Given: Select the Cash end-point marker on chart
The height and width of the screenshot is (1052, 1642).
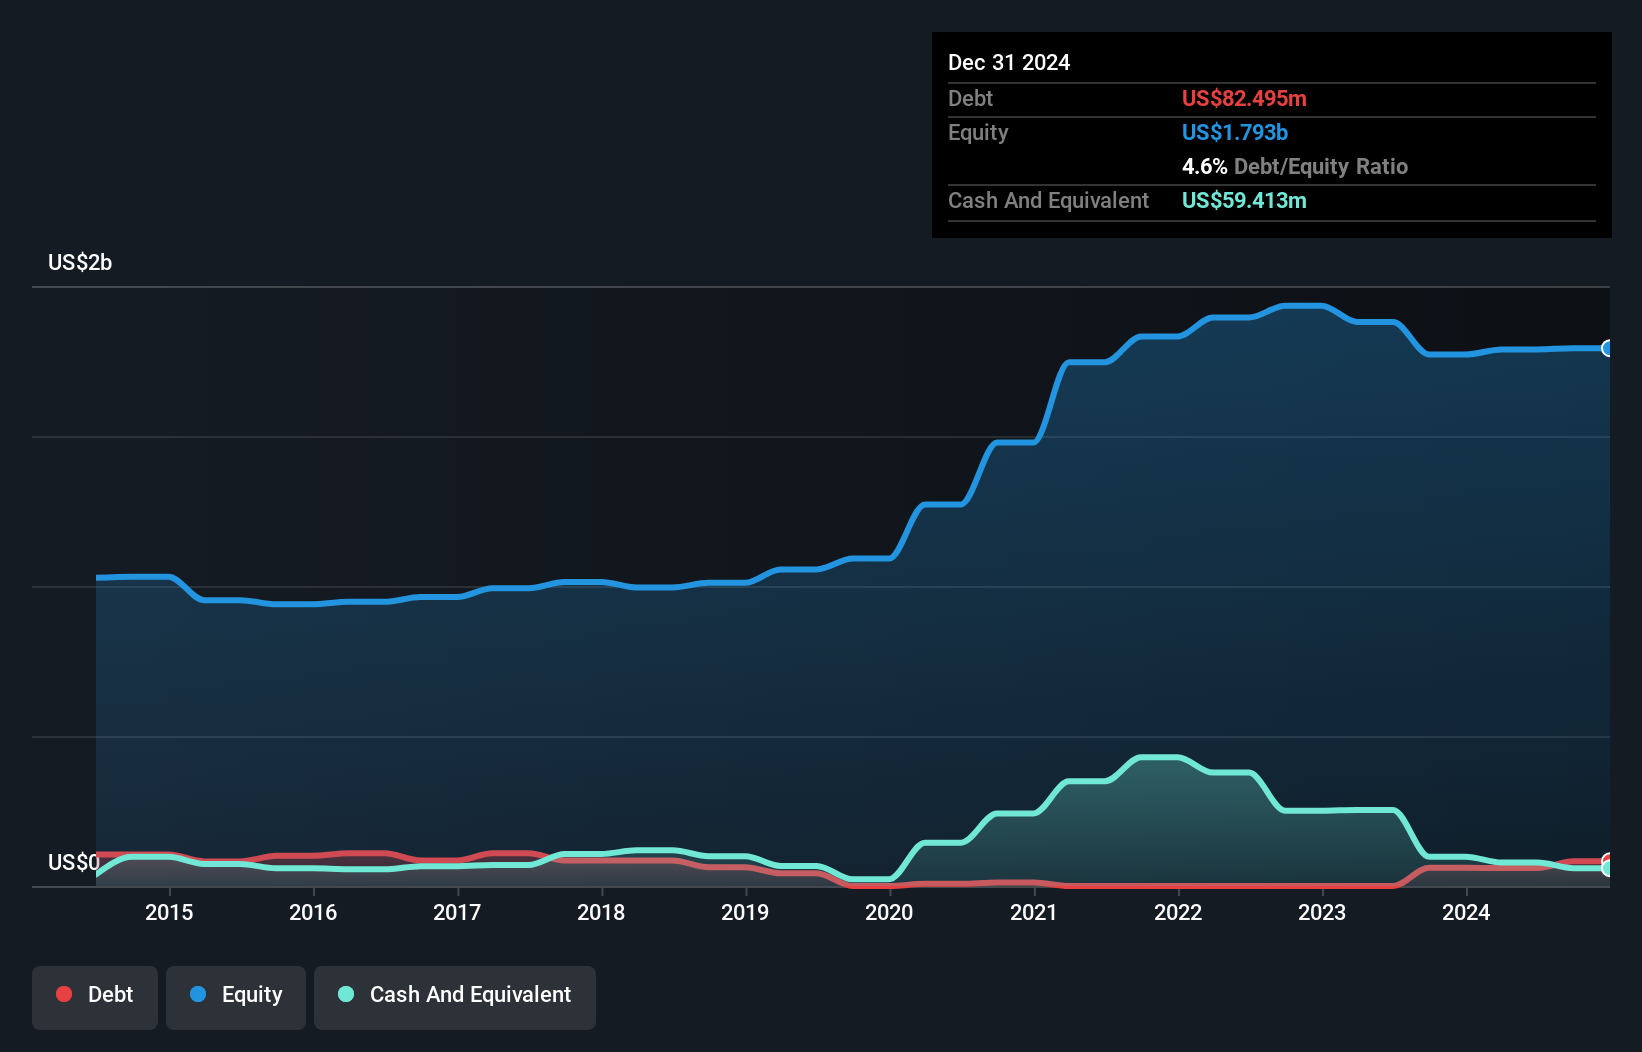Looking at the screenshot, I should coord(1608,868).
